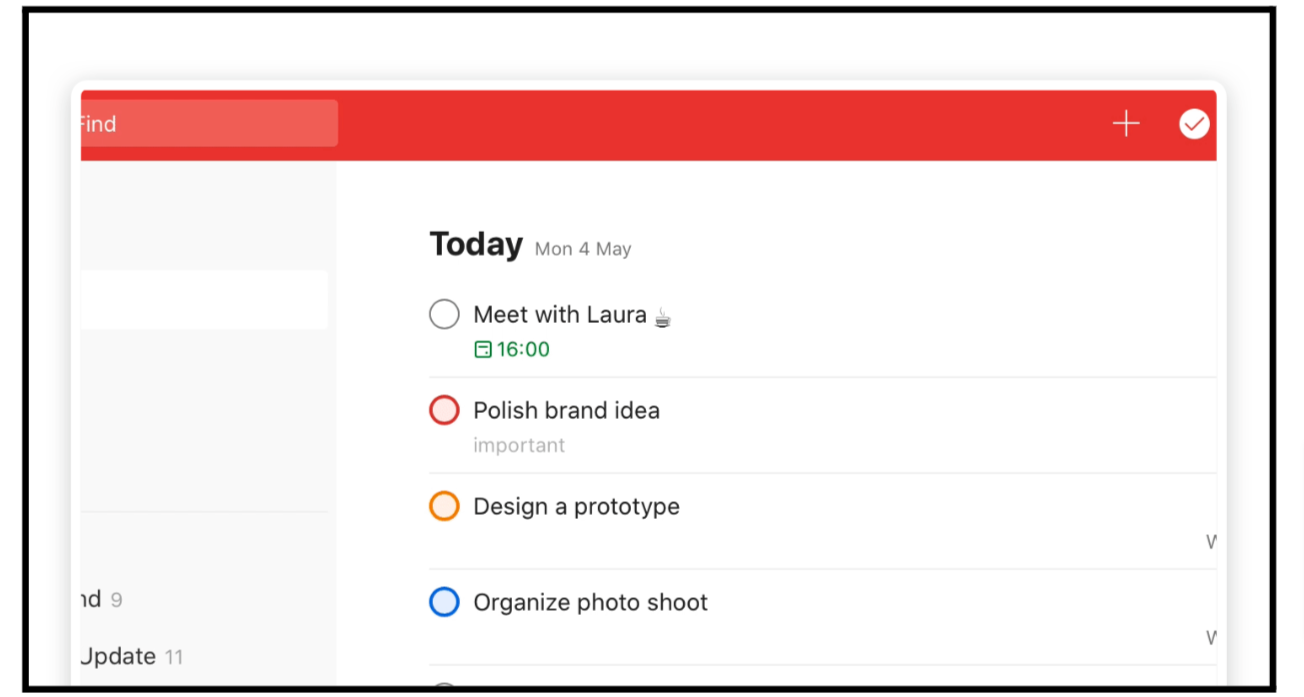
Task: Focus the Find search field
Action: point(208,124)
